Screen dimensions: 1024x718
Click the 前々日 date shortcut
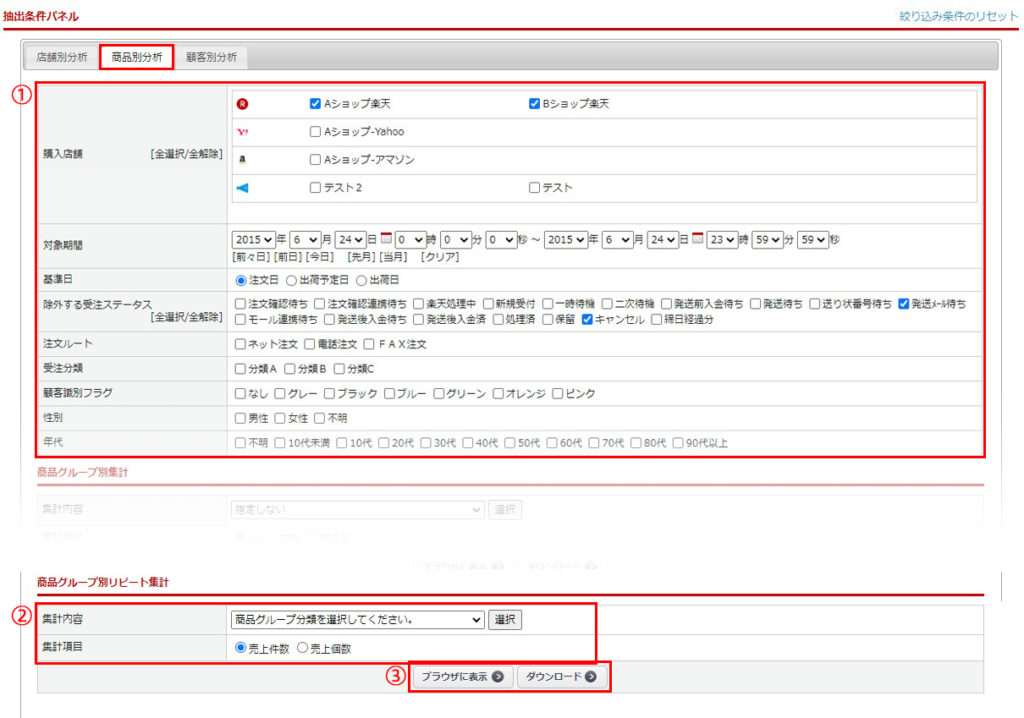[x=251, y=257]
